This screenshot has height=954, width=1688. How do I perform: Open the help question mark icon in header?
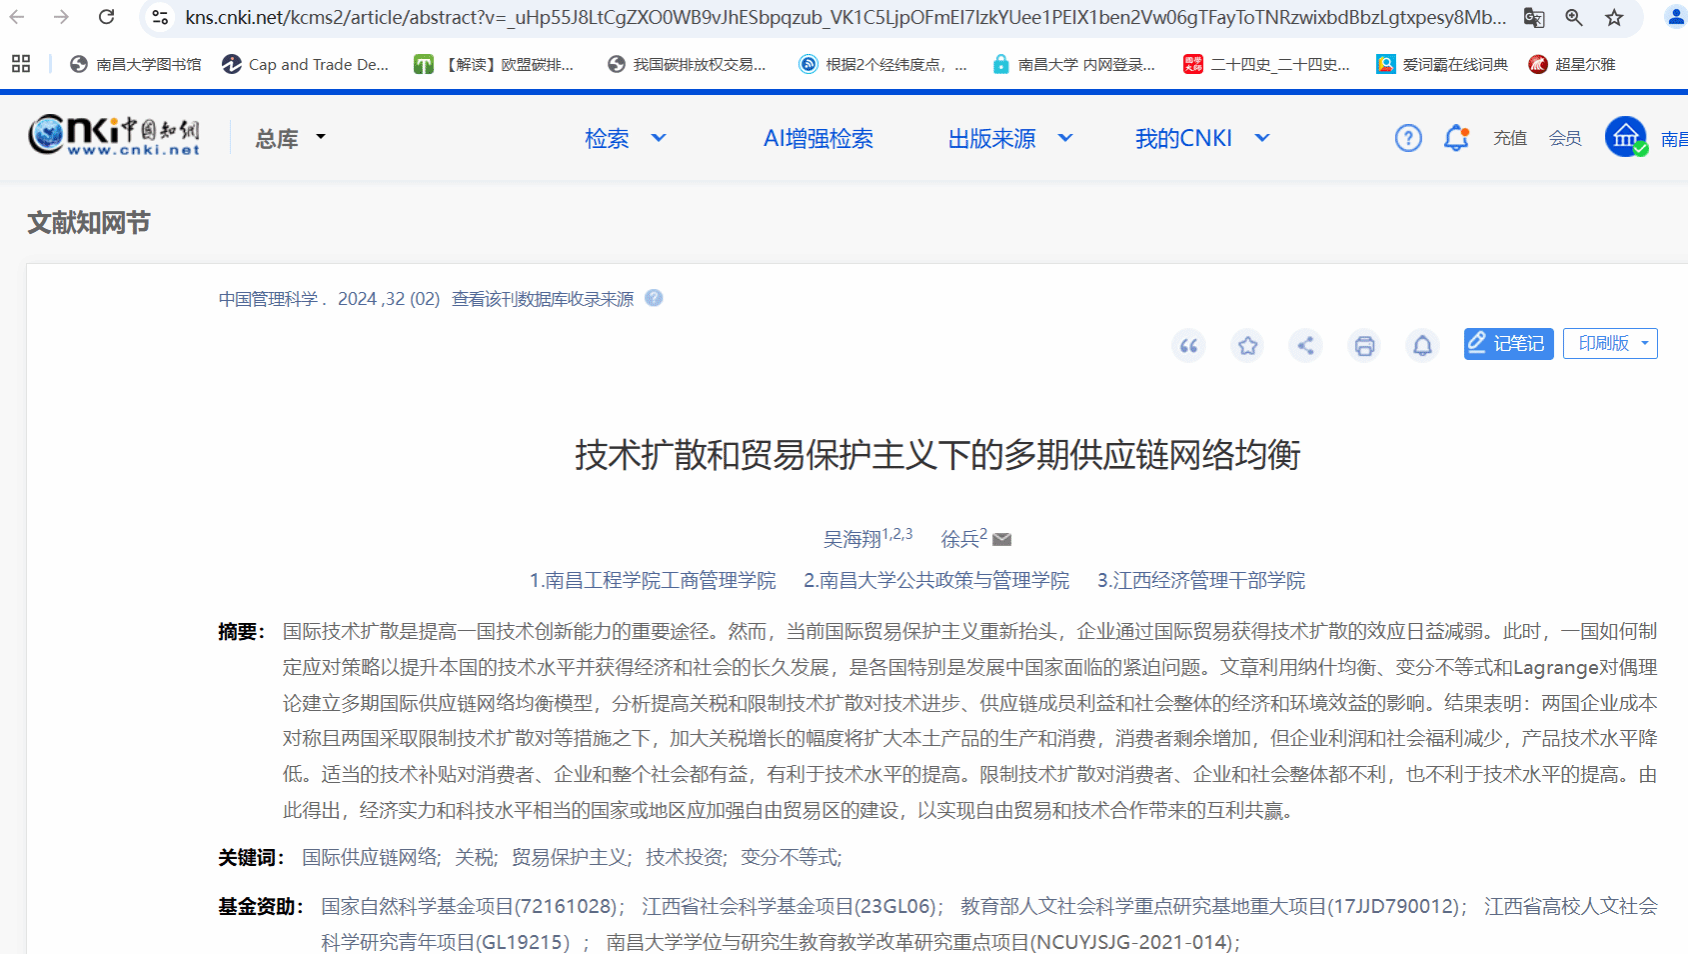click(x=1408, y=138)
